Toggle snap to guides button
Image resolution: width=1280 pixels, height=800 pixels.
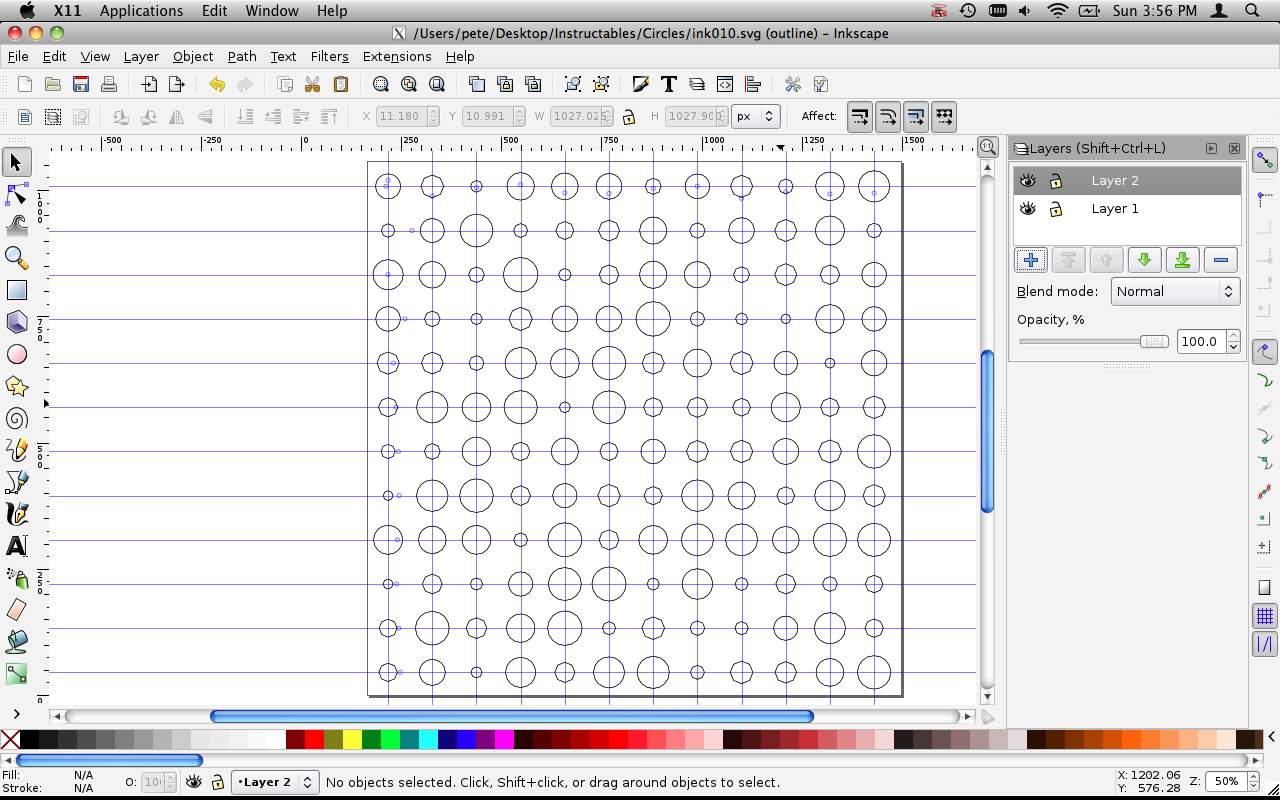(1265, 644)
